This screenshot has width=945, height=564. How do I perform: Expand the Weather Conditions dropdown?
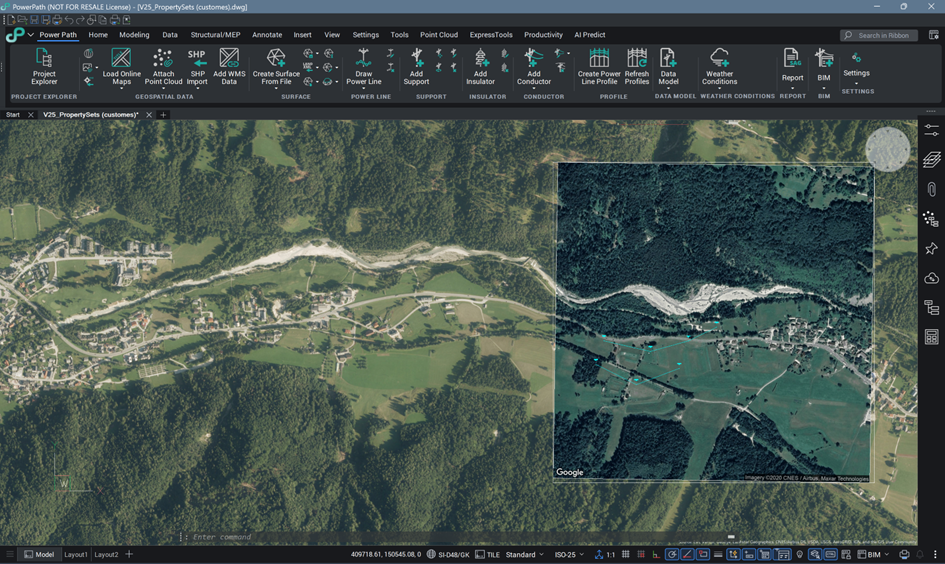(x=719, y=88)
